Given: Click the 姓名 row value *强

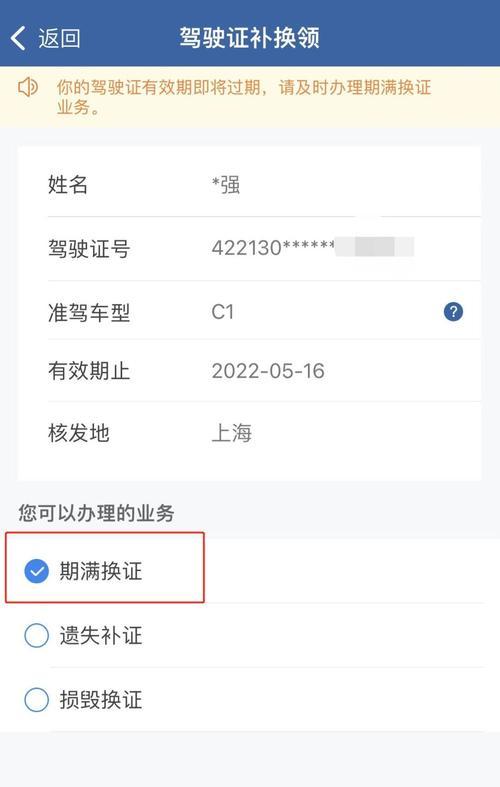Looking at the screenshot, I should click(x=225, y=185).
